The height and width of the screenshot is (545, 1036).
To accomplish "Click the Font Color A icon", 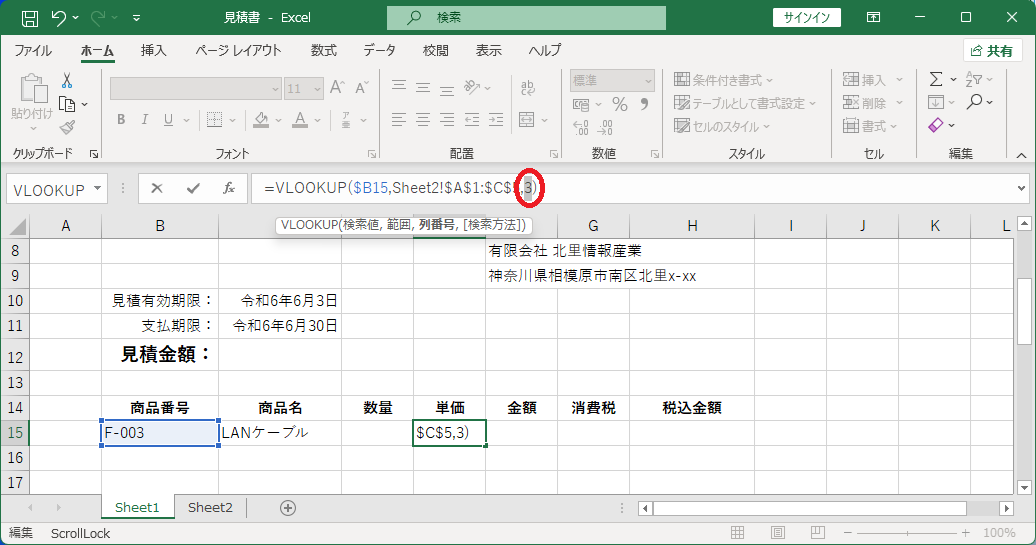I will coord(300,120).
